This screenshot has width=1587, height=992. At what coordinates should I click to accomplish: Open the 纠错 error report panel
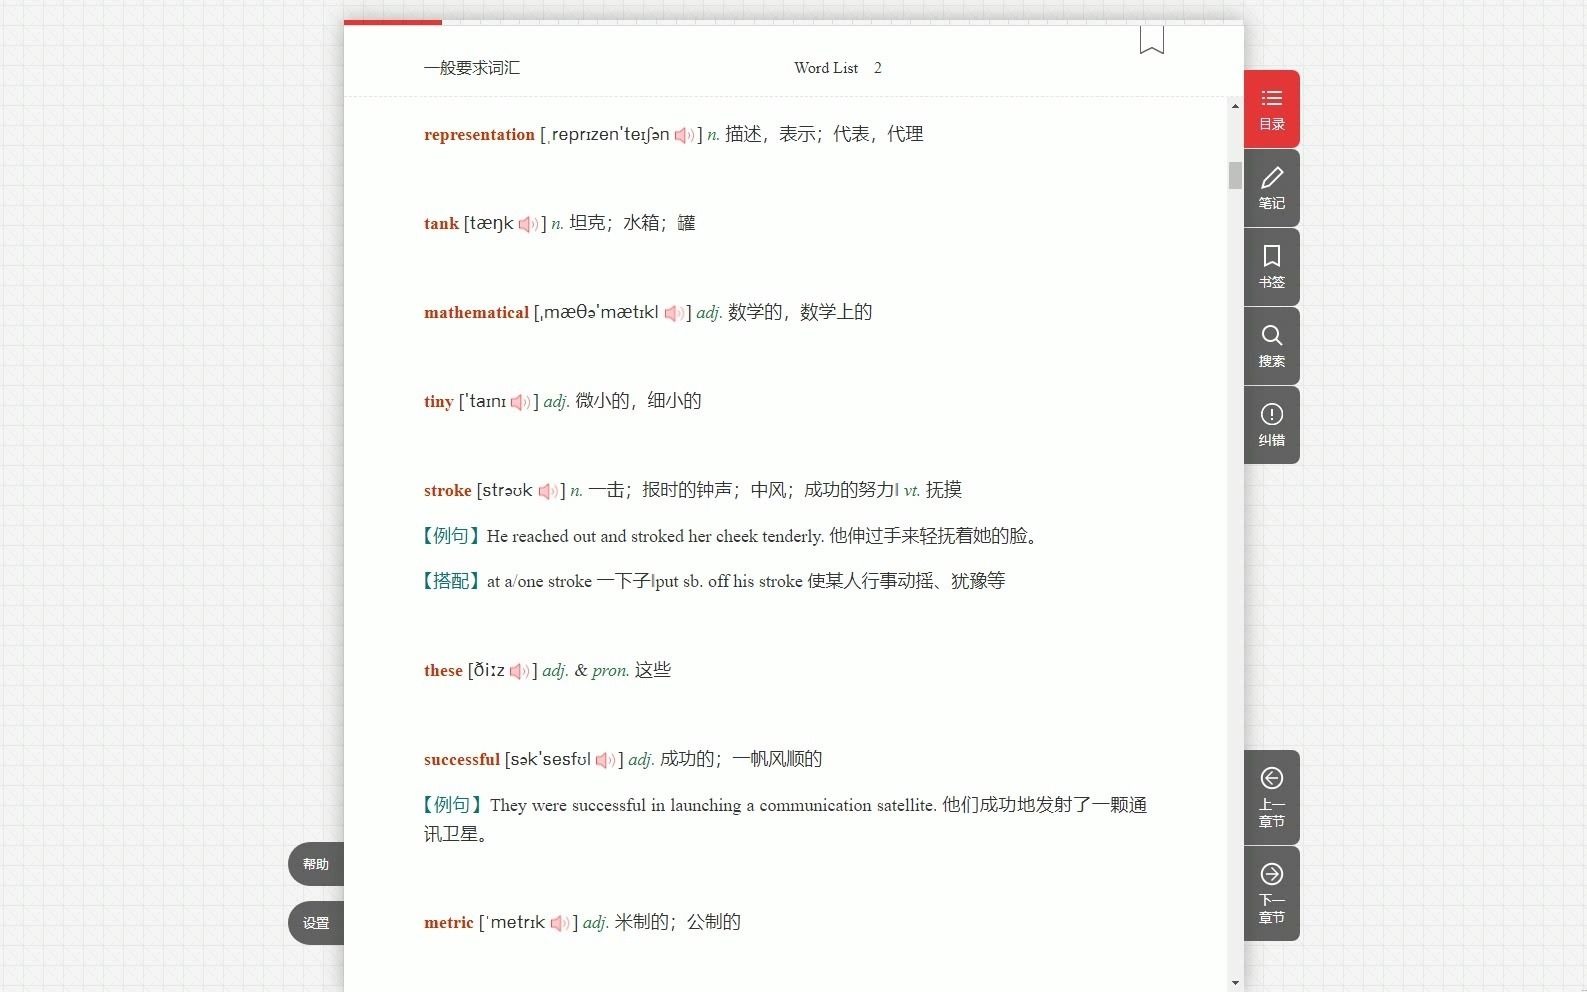(x=1272, y=425)
